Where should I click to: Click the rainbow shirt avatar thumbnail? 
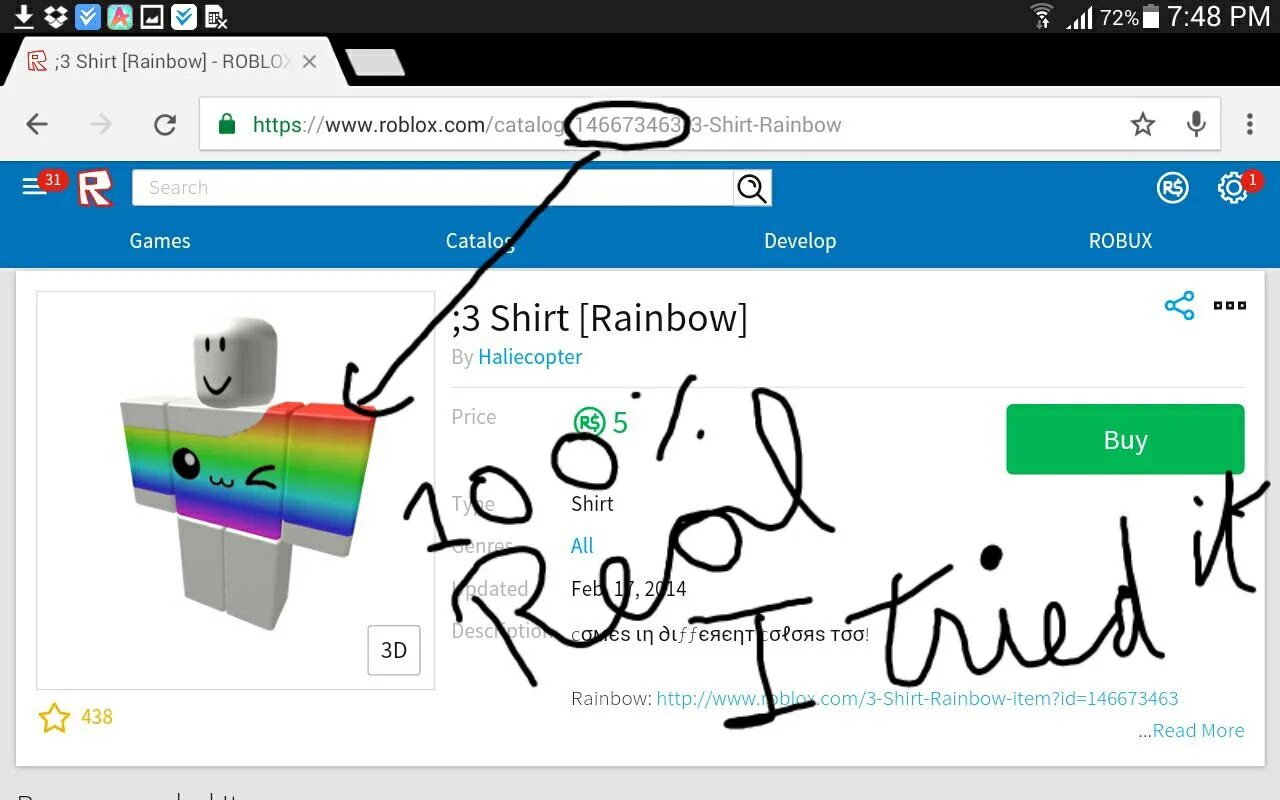pyautogui.click(x=235, y=490)
